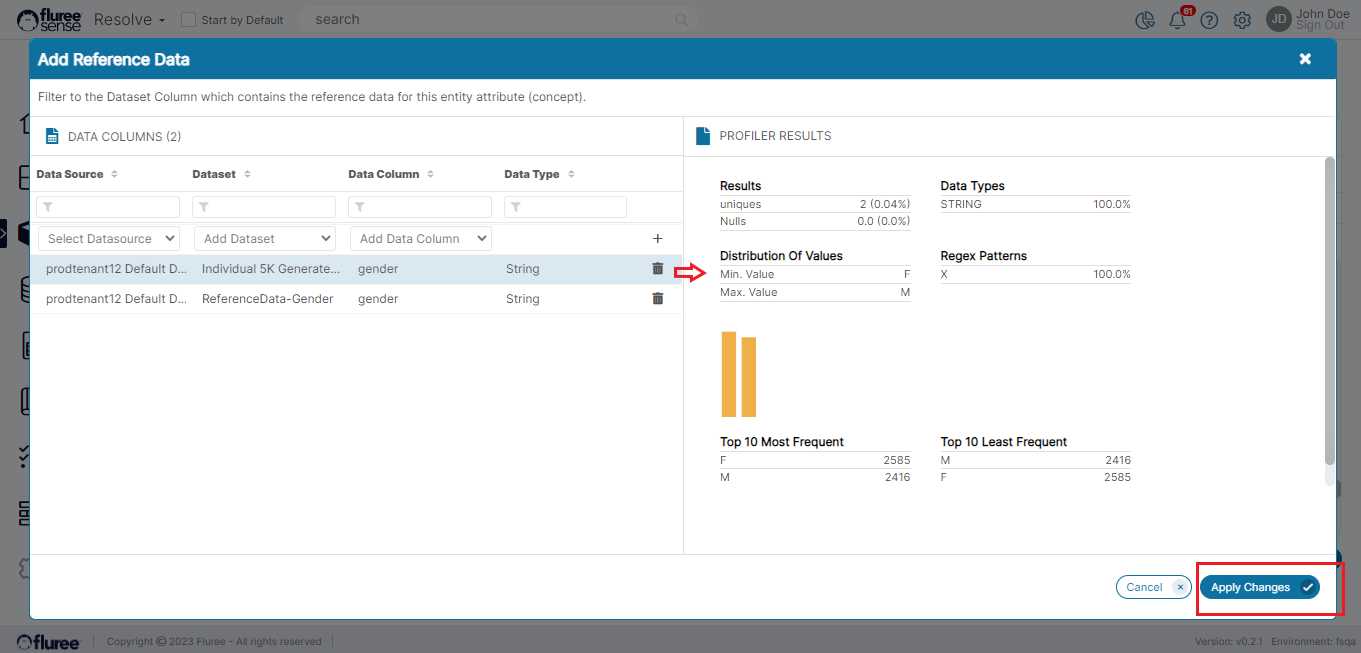
Task: Click the Sign Out link
Action: (x=1320, y=26)
